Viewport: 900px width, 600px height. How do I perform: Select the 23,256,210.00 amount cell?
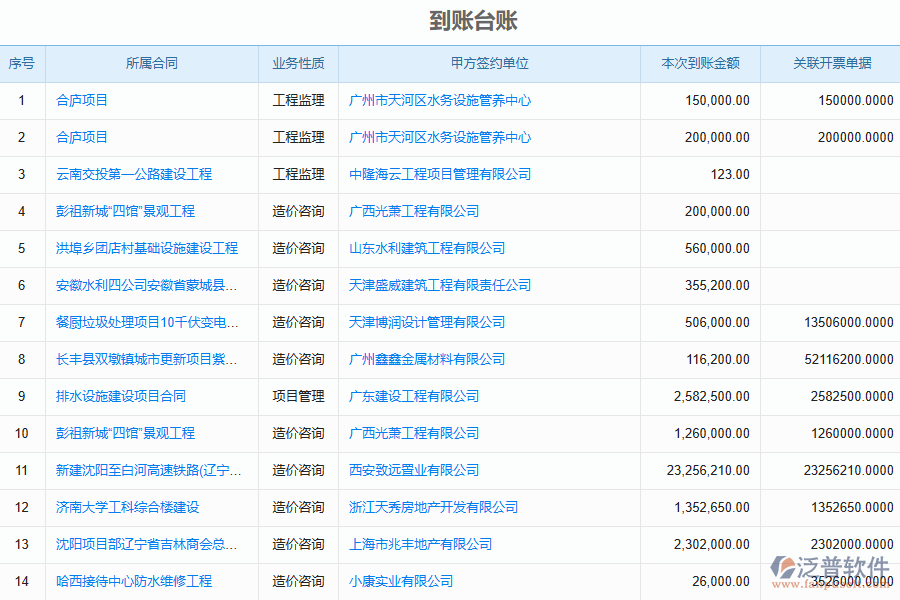pyautogui.click(x=707, y=470)
